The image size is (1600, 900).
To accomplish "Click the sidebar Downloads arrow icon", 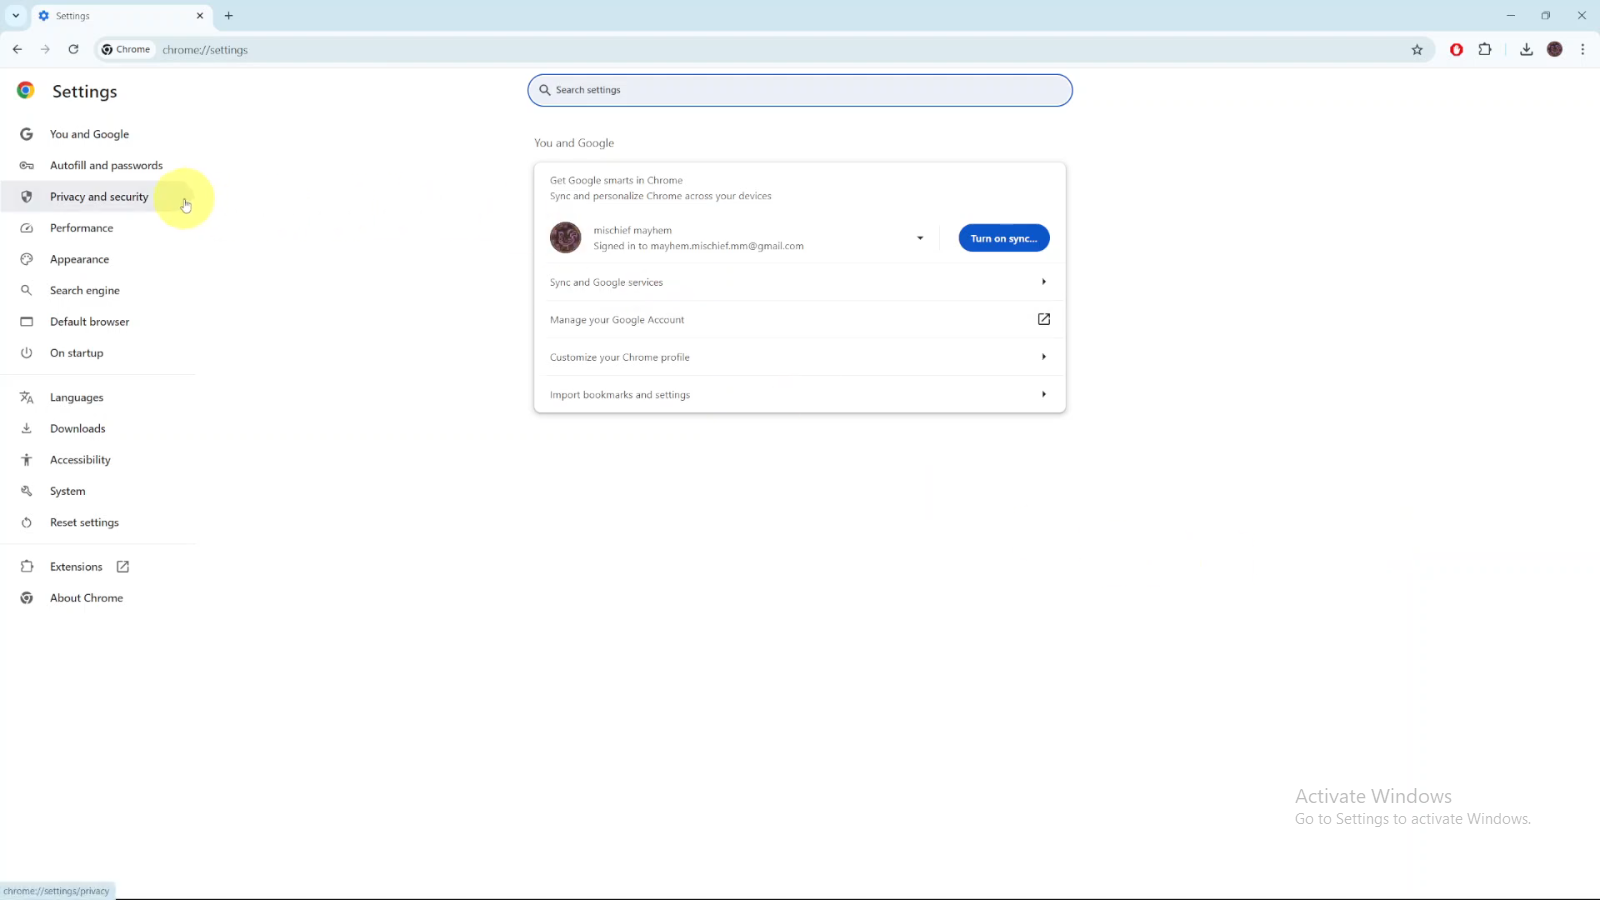I will (27, 428).
